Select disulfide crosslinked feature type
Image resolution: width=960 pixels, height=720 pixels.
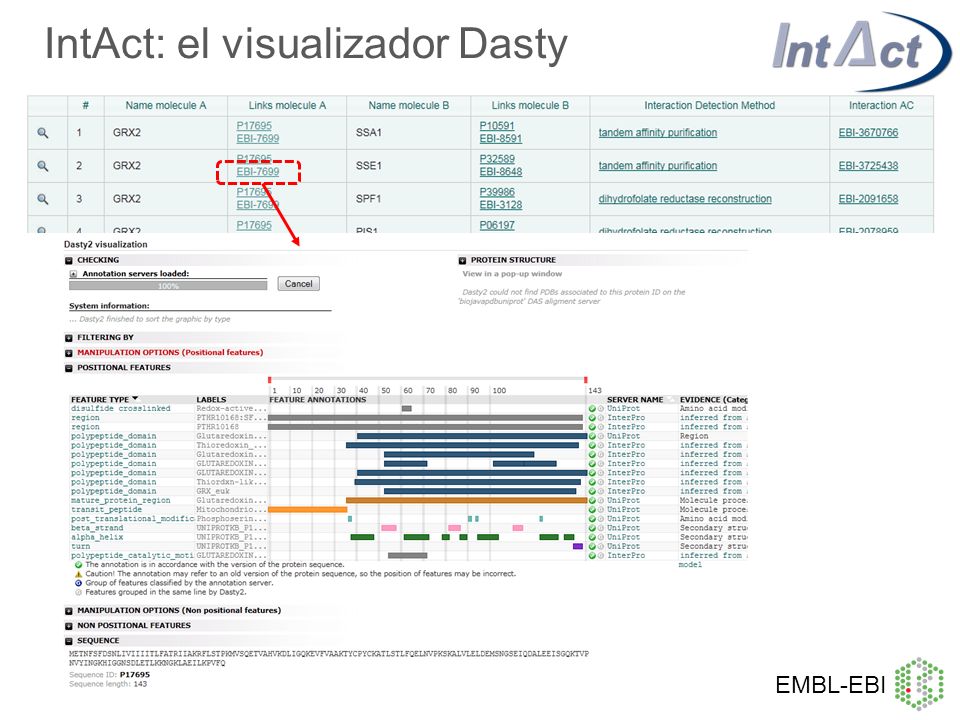tap(121, 408)
